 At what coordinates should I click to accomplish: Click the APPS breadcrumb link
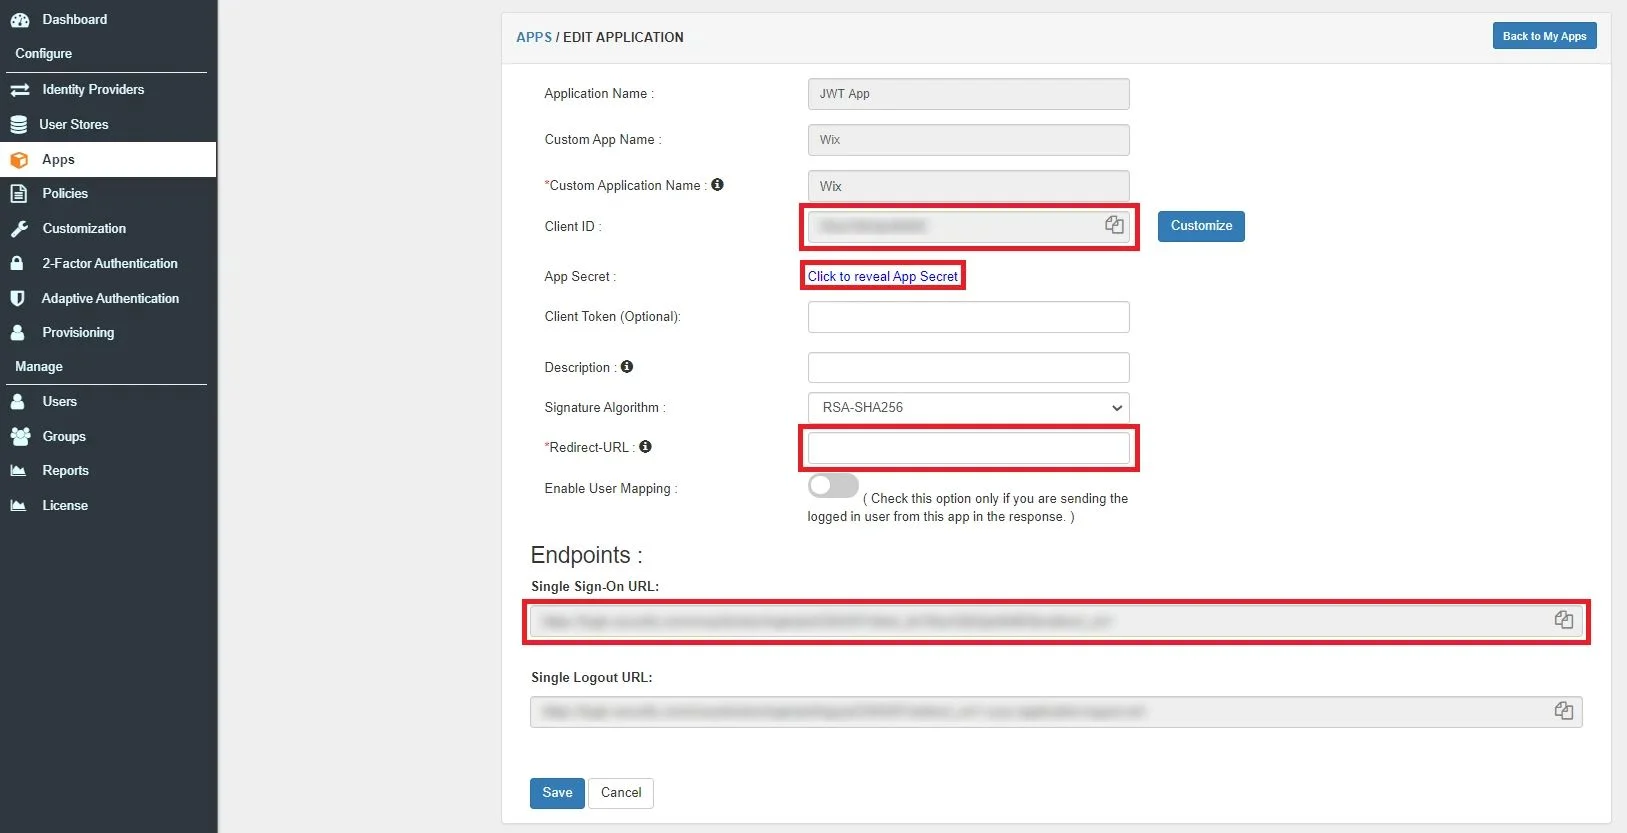[x=534, y=37]
